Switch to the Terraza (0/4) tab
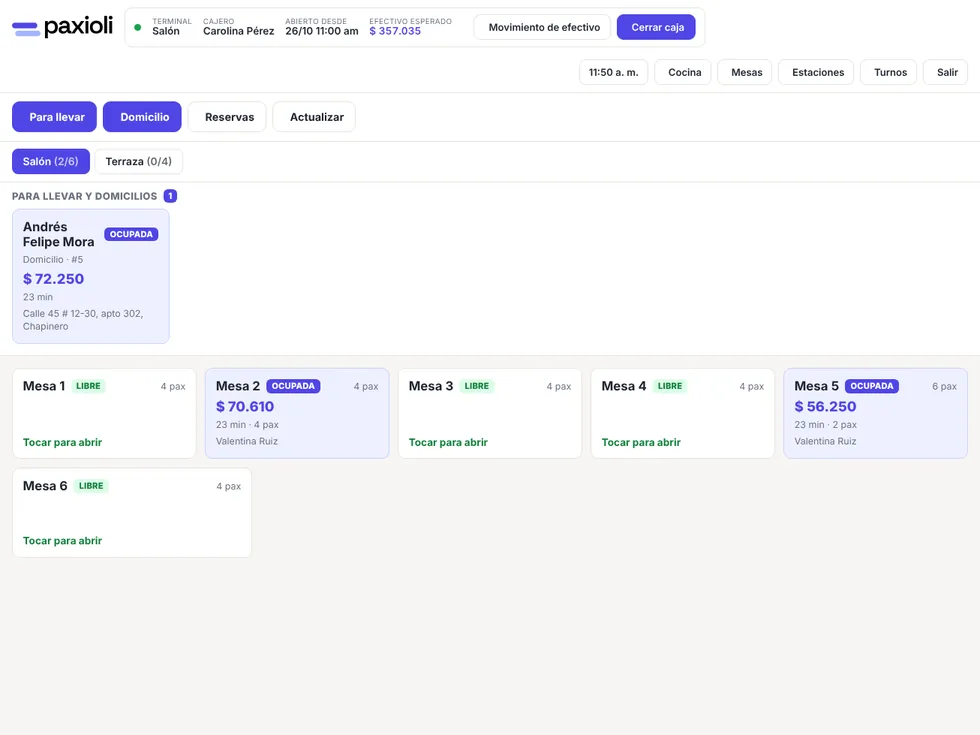 tap(139, 161)
